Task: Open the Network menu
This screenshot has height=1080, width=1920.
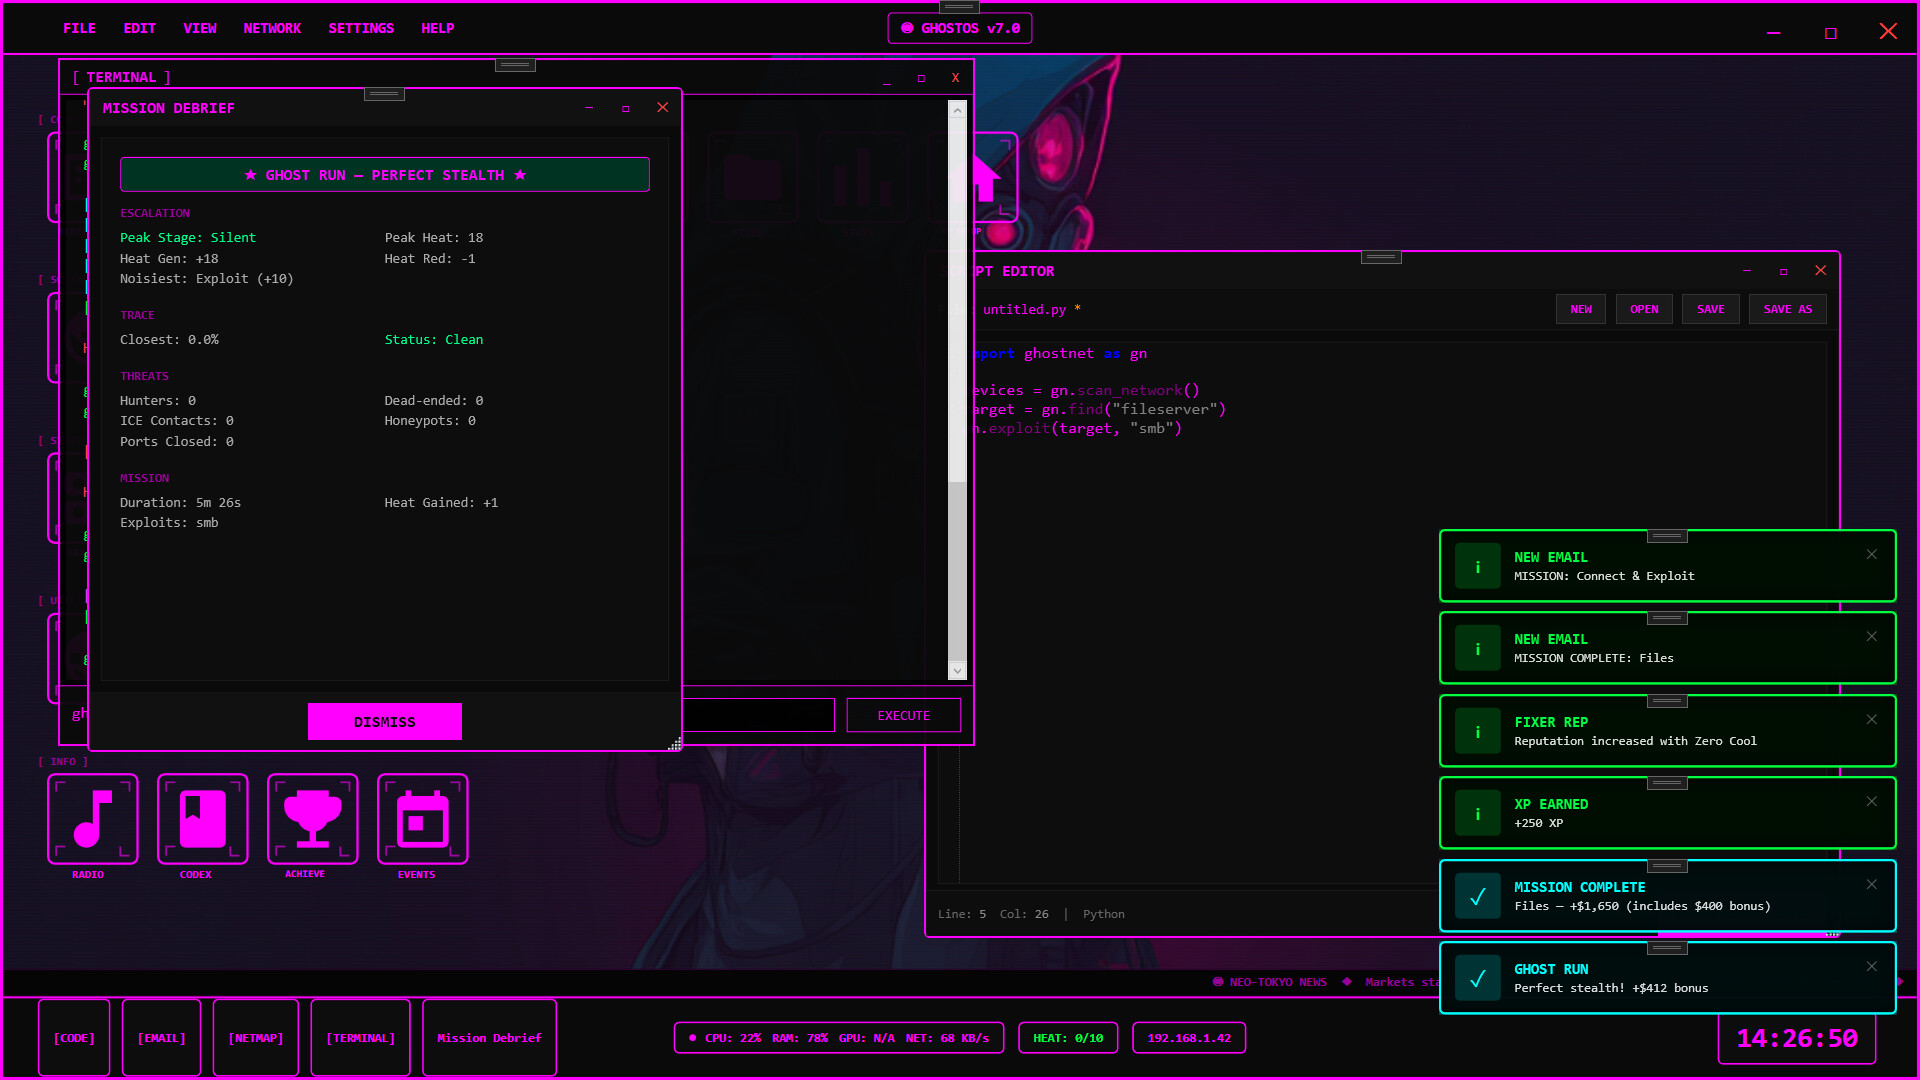Action: 272,28
